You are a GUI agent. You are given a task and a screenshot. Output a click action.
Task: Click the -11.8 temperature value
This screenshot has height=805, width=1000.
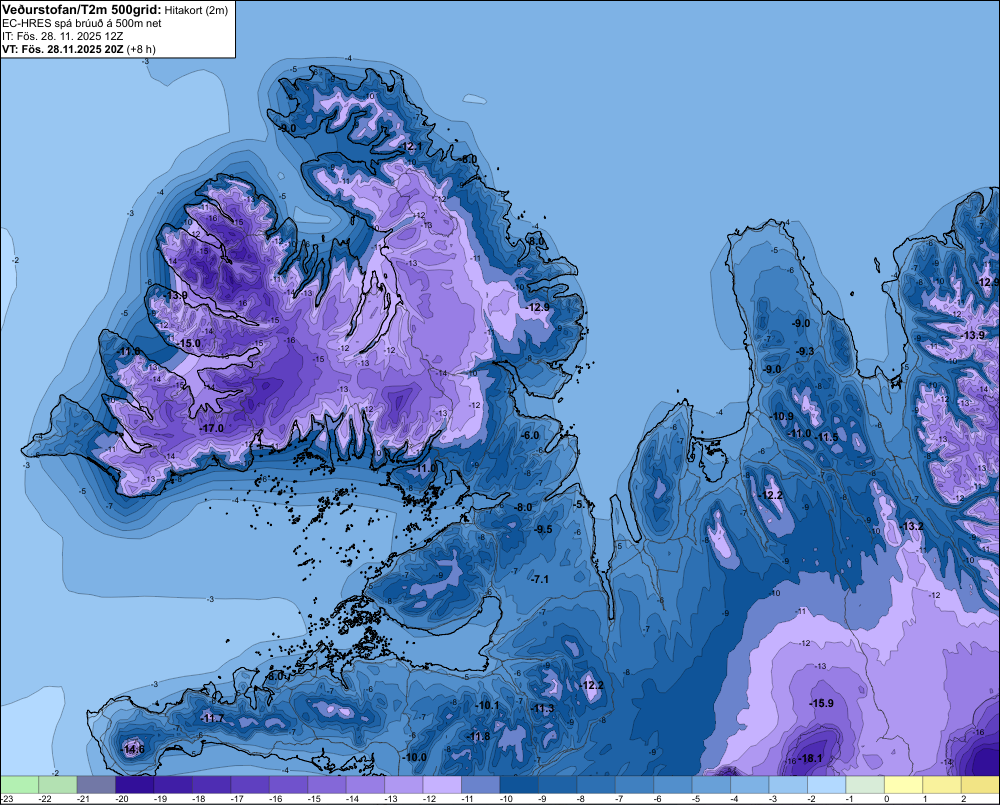(x=479, y=736)
